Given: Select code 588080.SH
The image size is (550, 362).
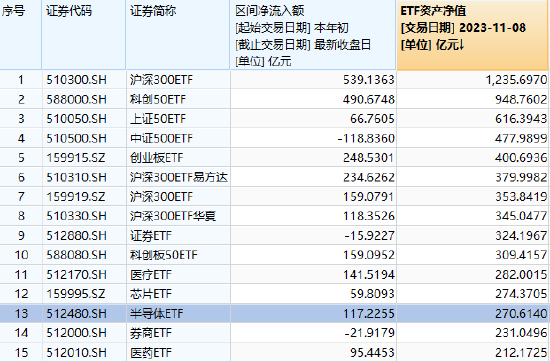Looking at the screenshot, I should [x=76, y=255].
